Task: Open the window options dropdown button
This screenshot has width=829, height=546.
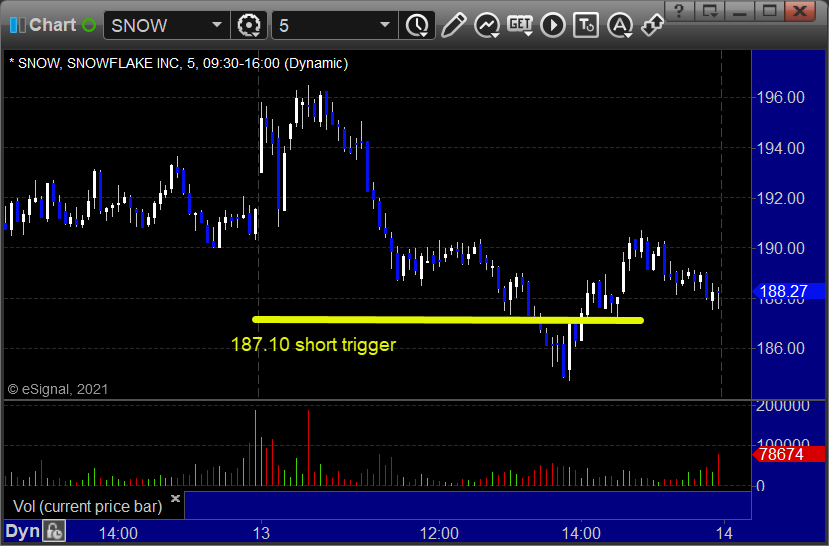Action: coord(710,11)
